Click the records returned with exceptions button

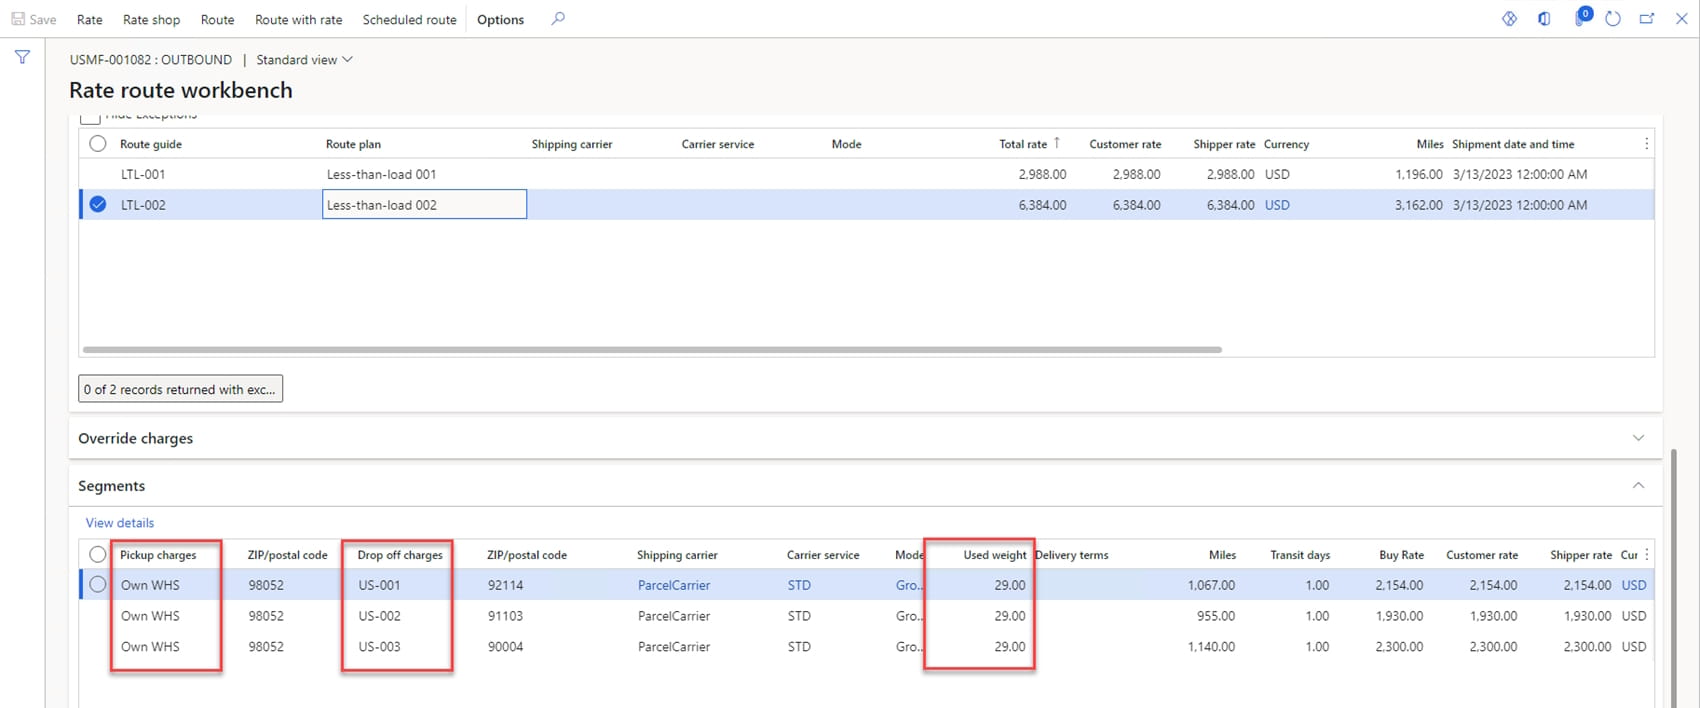(x=180, y=389)
